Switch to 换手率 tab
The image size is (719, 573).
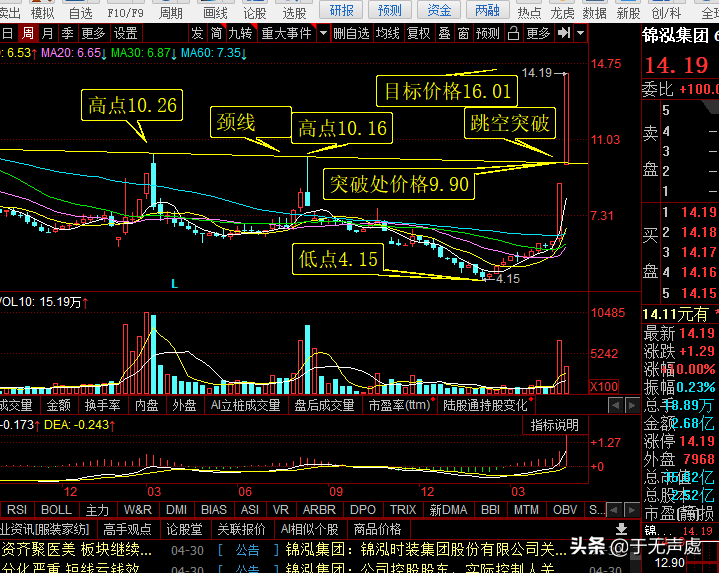point(102,405)
